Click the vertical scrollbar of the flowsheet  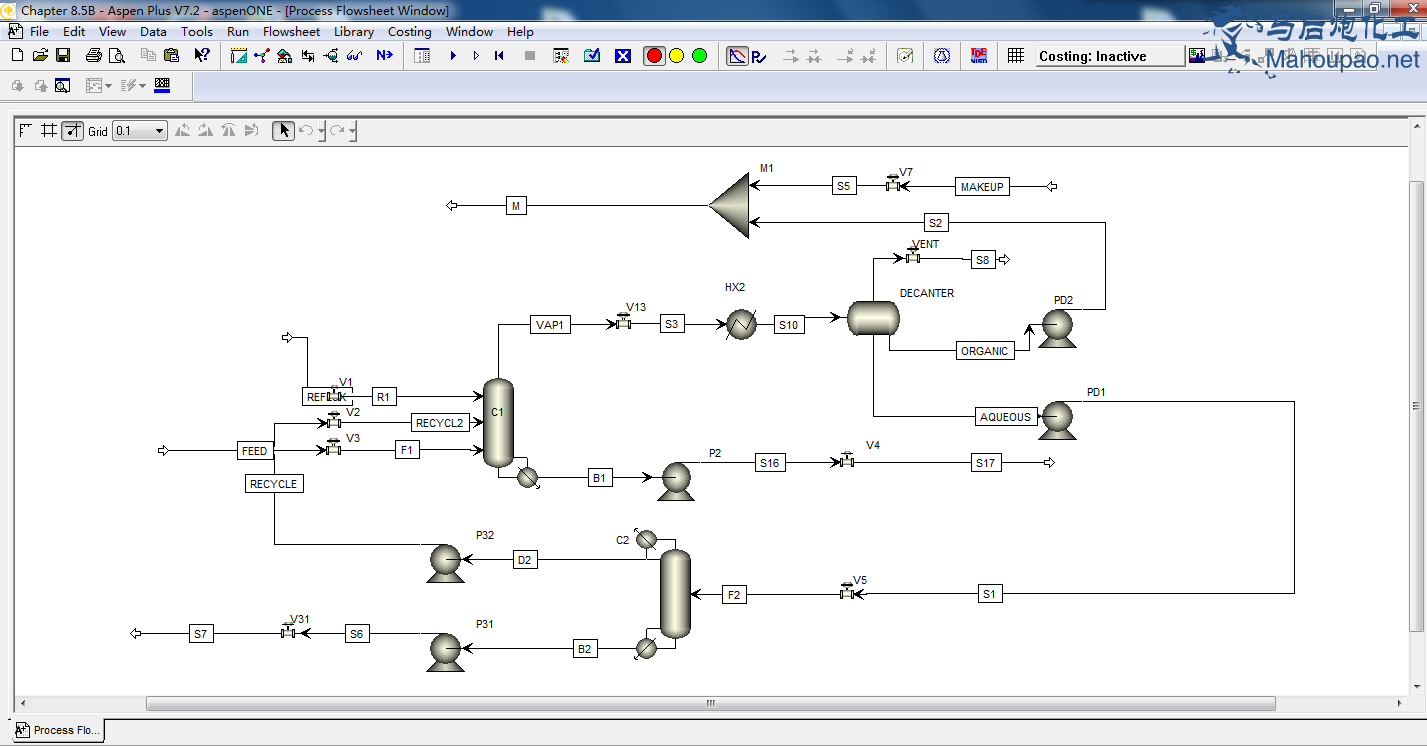pos(1415,406)
